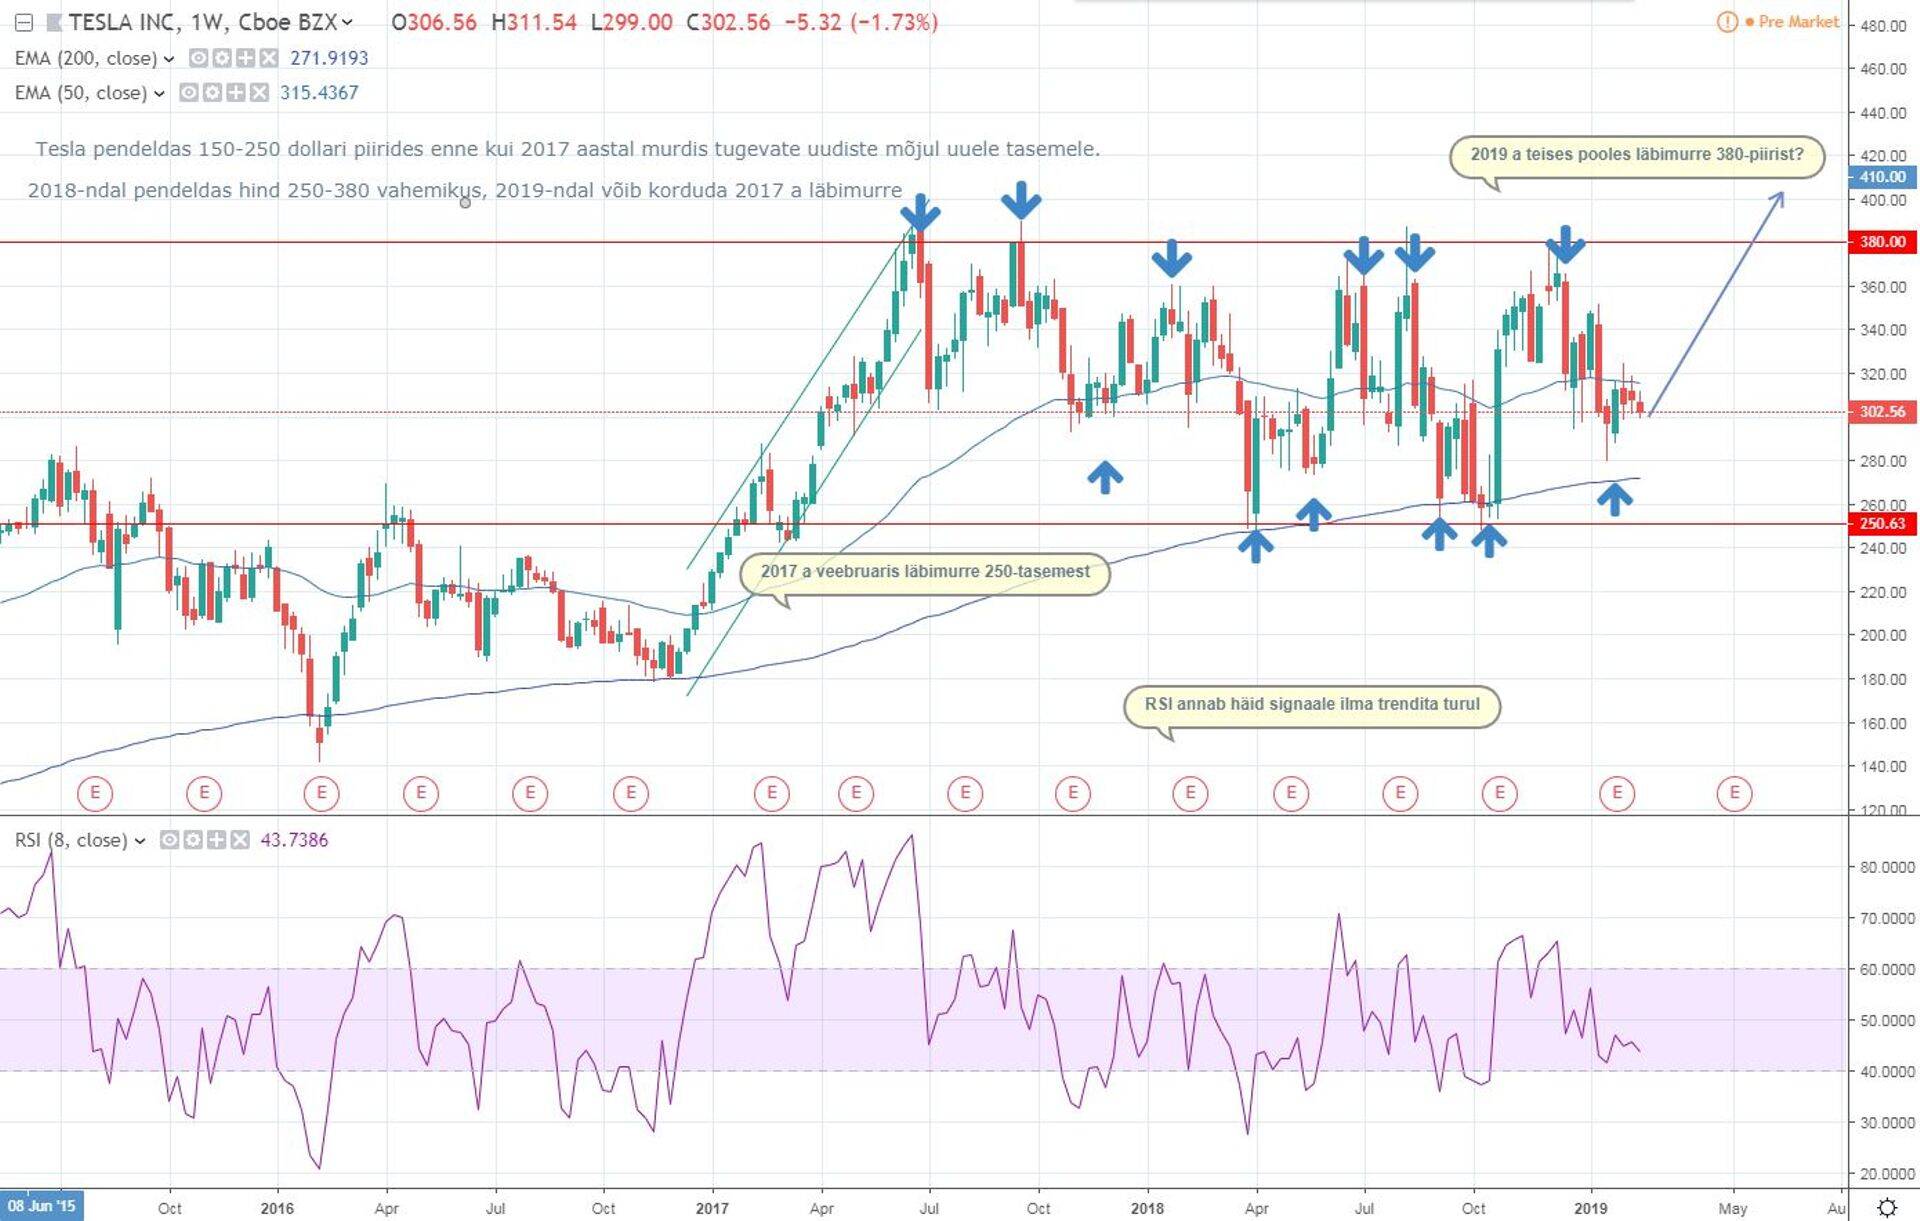
Task: Open EMA 200 settings gear
Action: pos(222,58)
